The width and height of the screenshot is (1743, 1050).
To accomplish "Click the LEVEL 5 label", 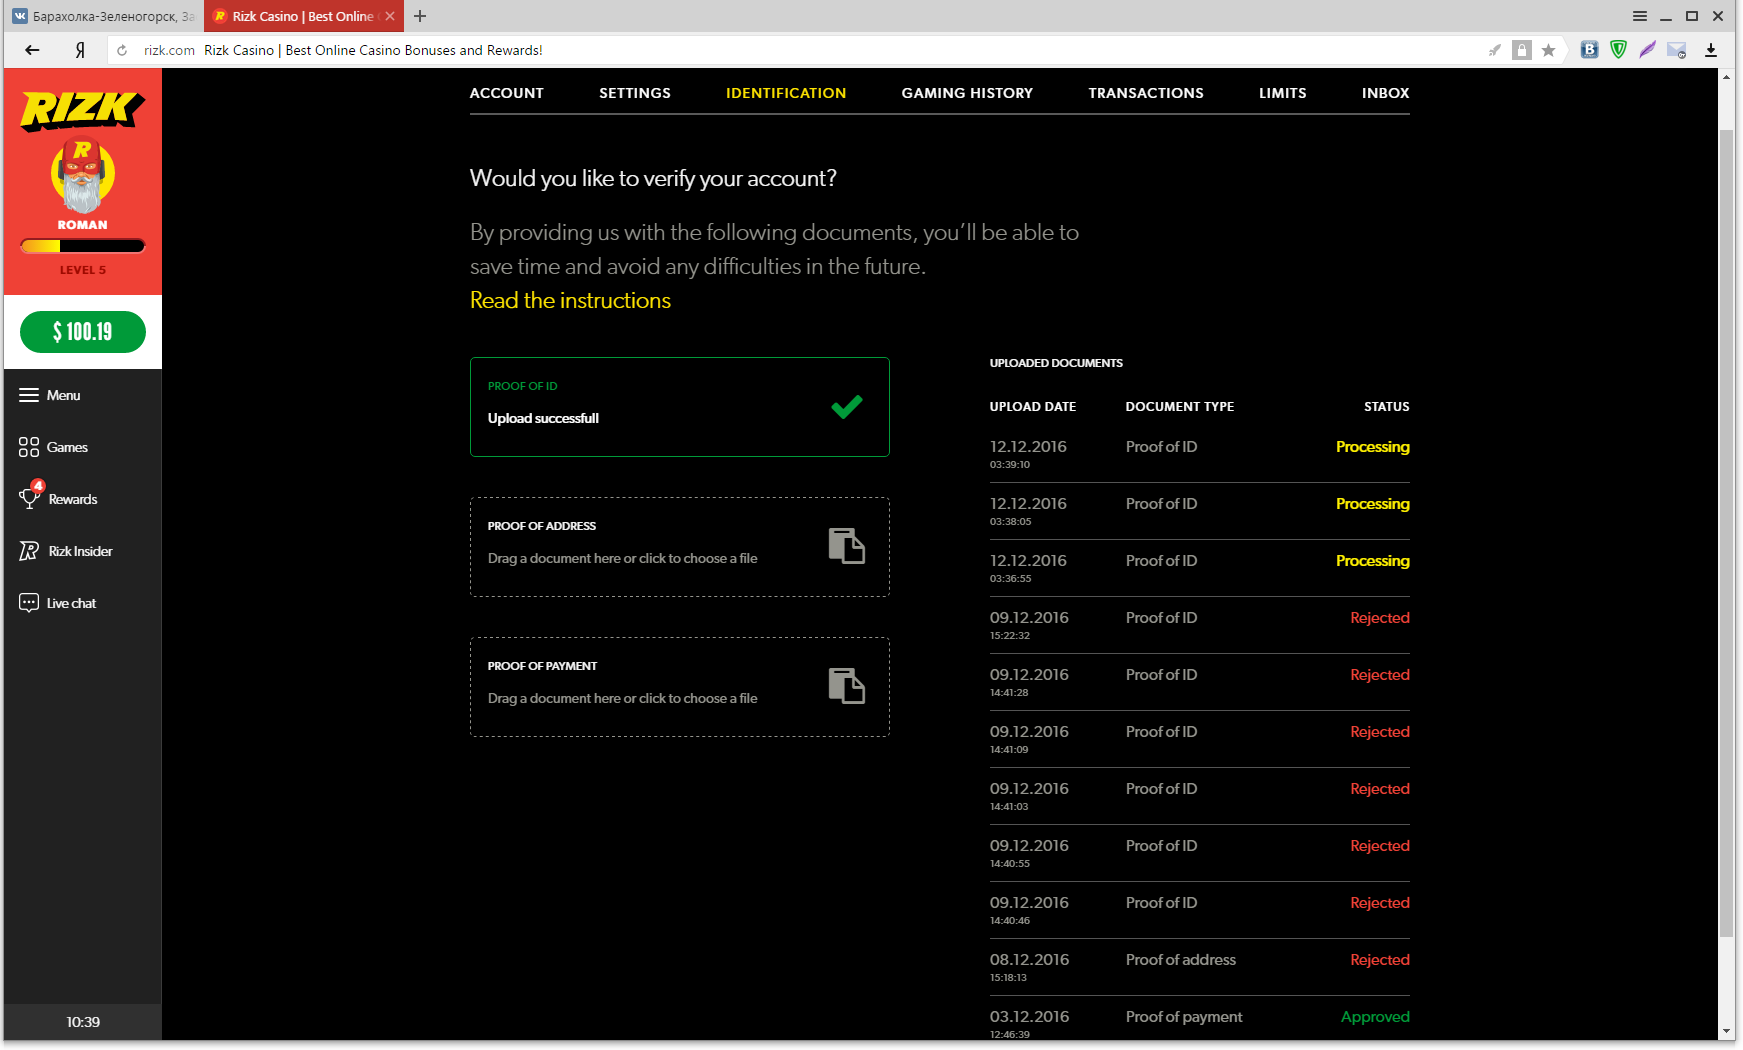I will (x=83, y=270).
